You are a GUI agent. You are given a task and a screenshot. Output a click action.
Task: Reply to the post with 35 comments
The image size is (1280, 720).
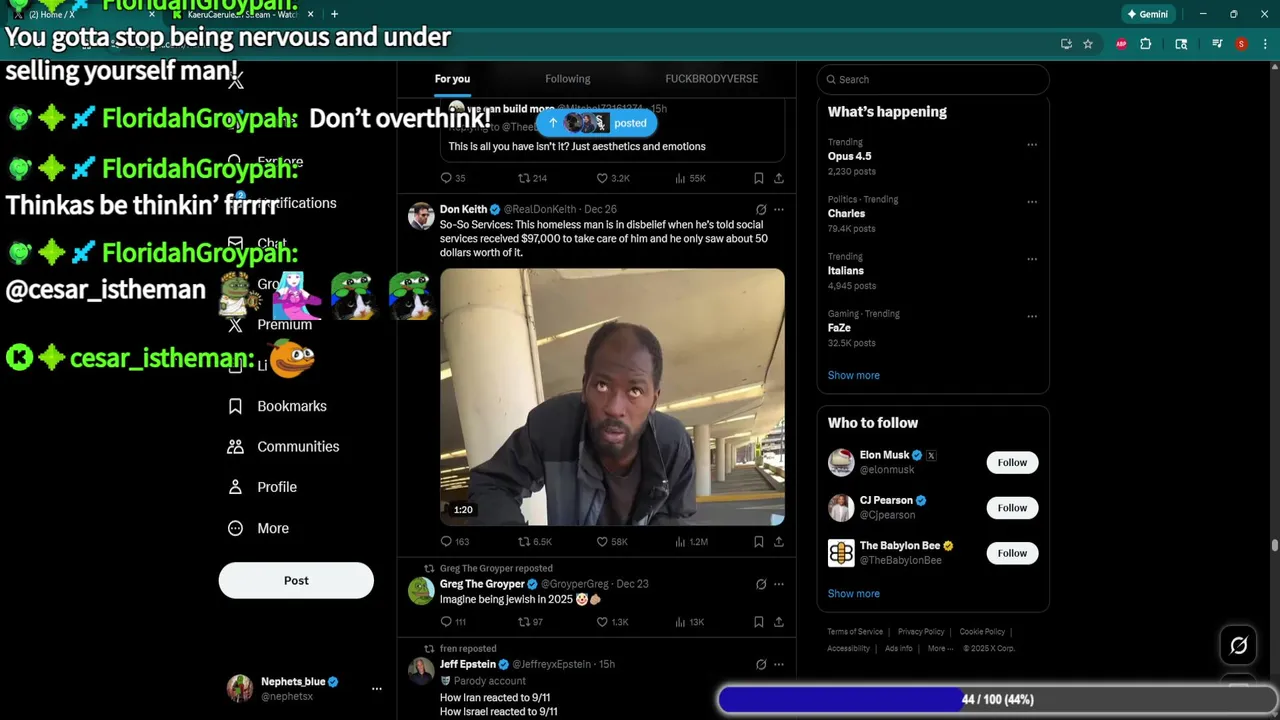[453, 178]
